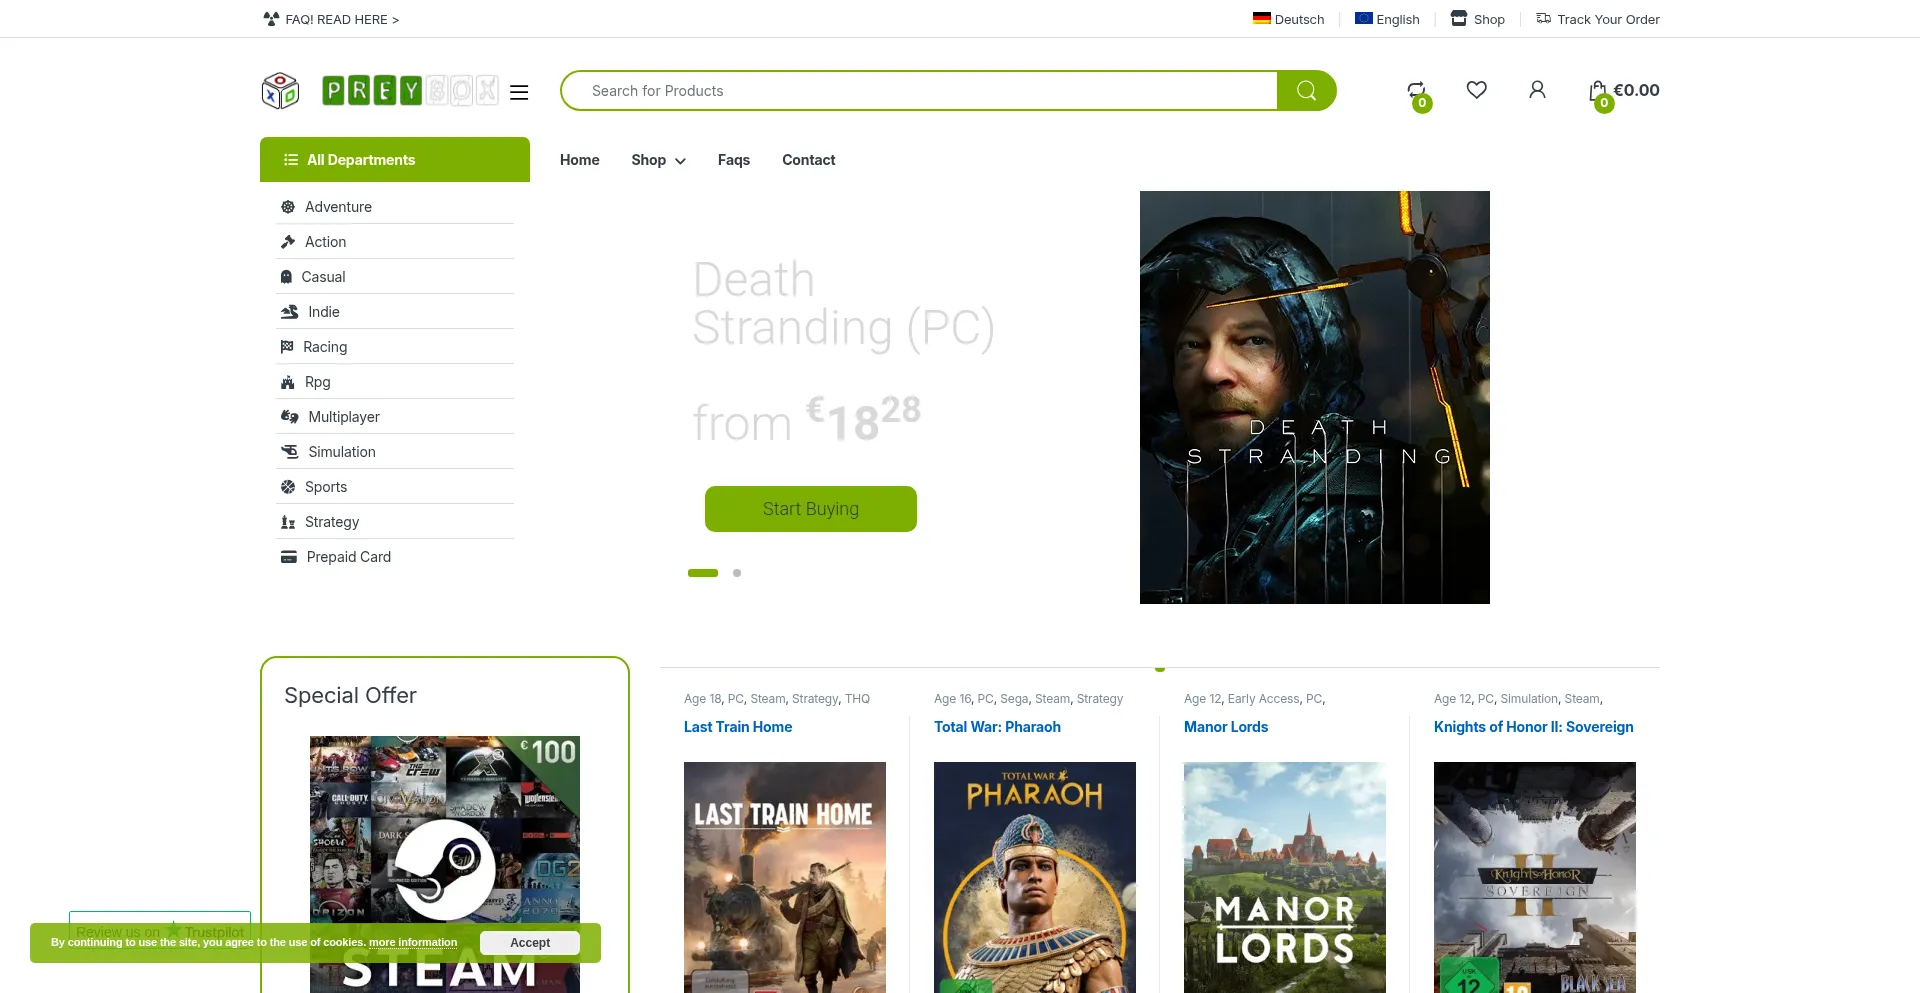Open the FAQ! READ HERE link
This screenshot has height=993, width=1920.
pyautogui.click(x=342, y=19)
